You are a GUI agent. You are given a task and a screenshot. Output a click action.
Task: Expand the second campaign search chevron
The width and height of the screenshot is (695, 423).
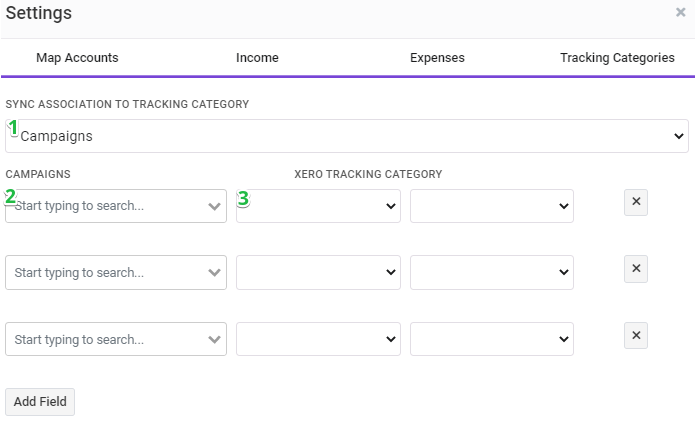(x=215, y=273)
